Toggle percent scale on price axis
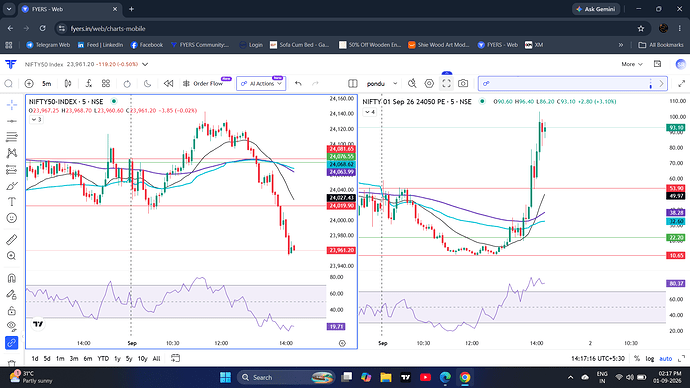 (637, 359)
